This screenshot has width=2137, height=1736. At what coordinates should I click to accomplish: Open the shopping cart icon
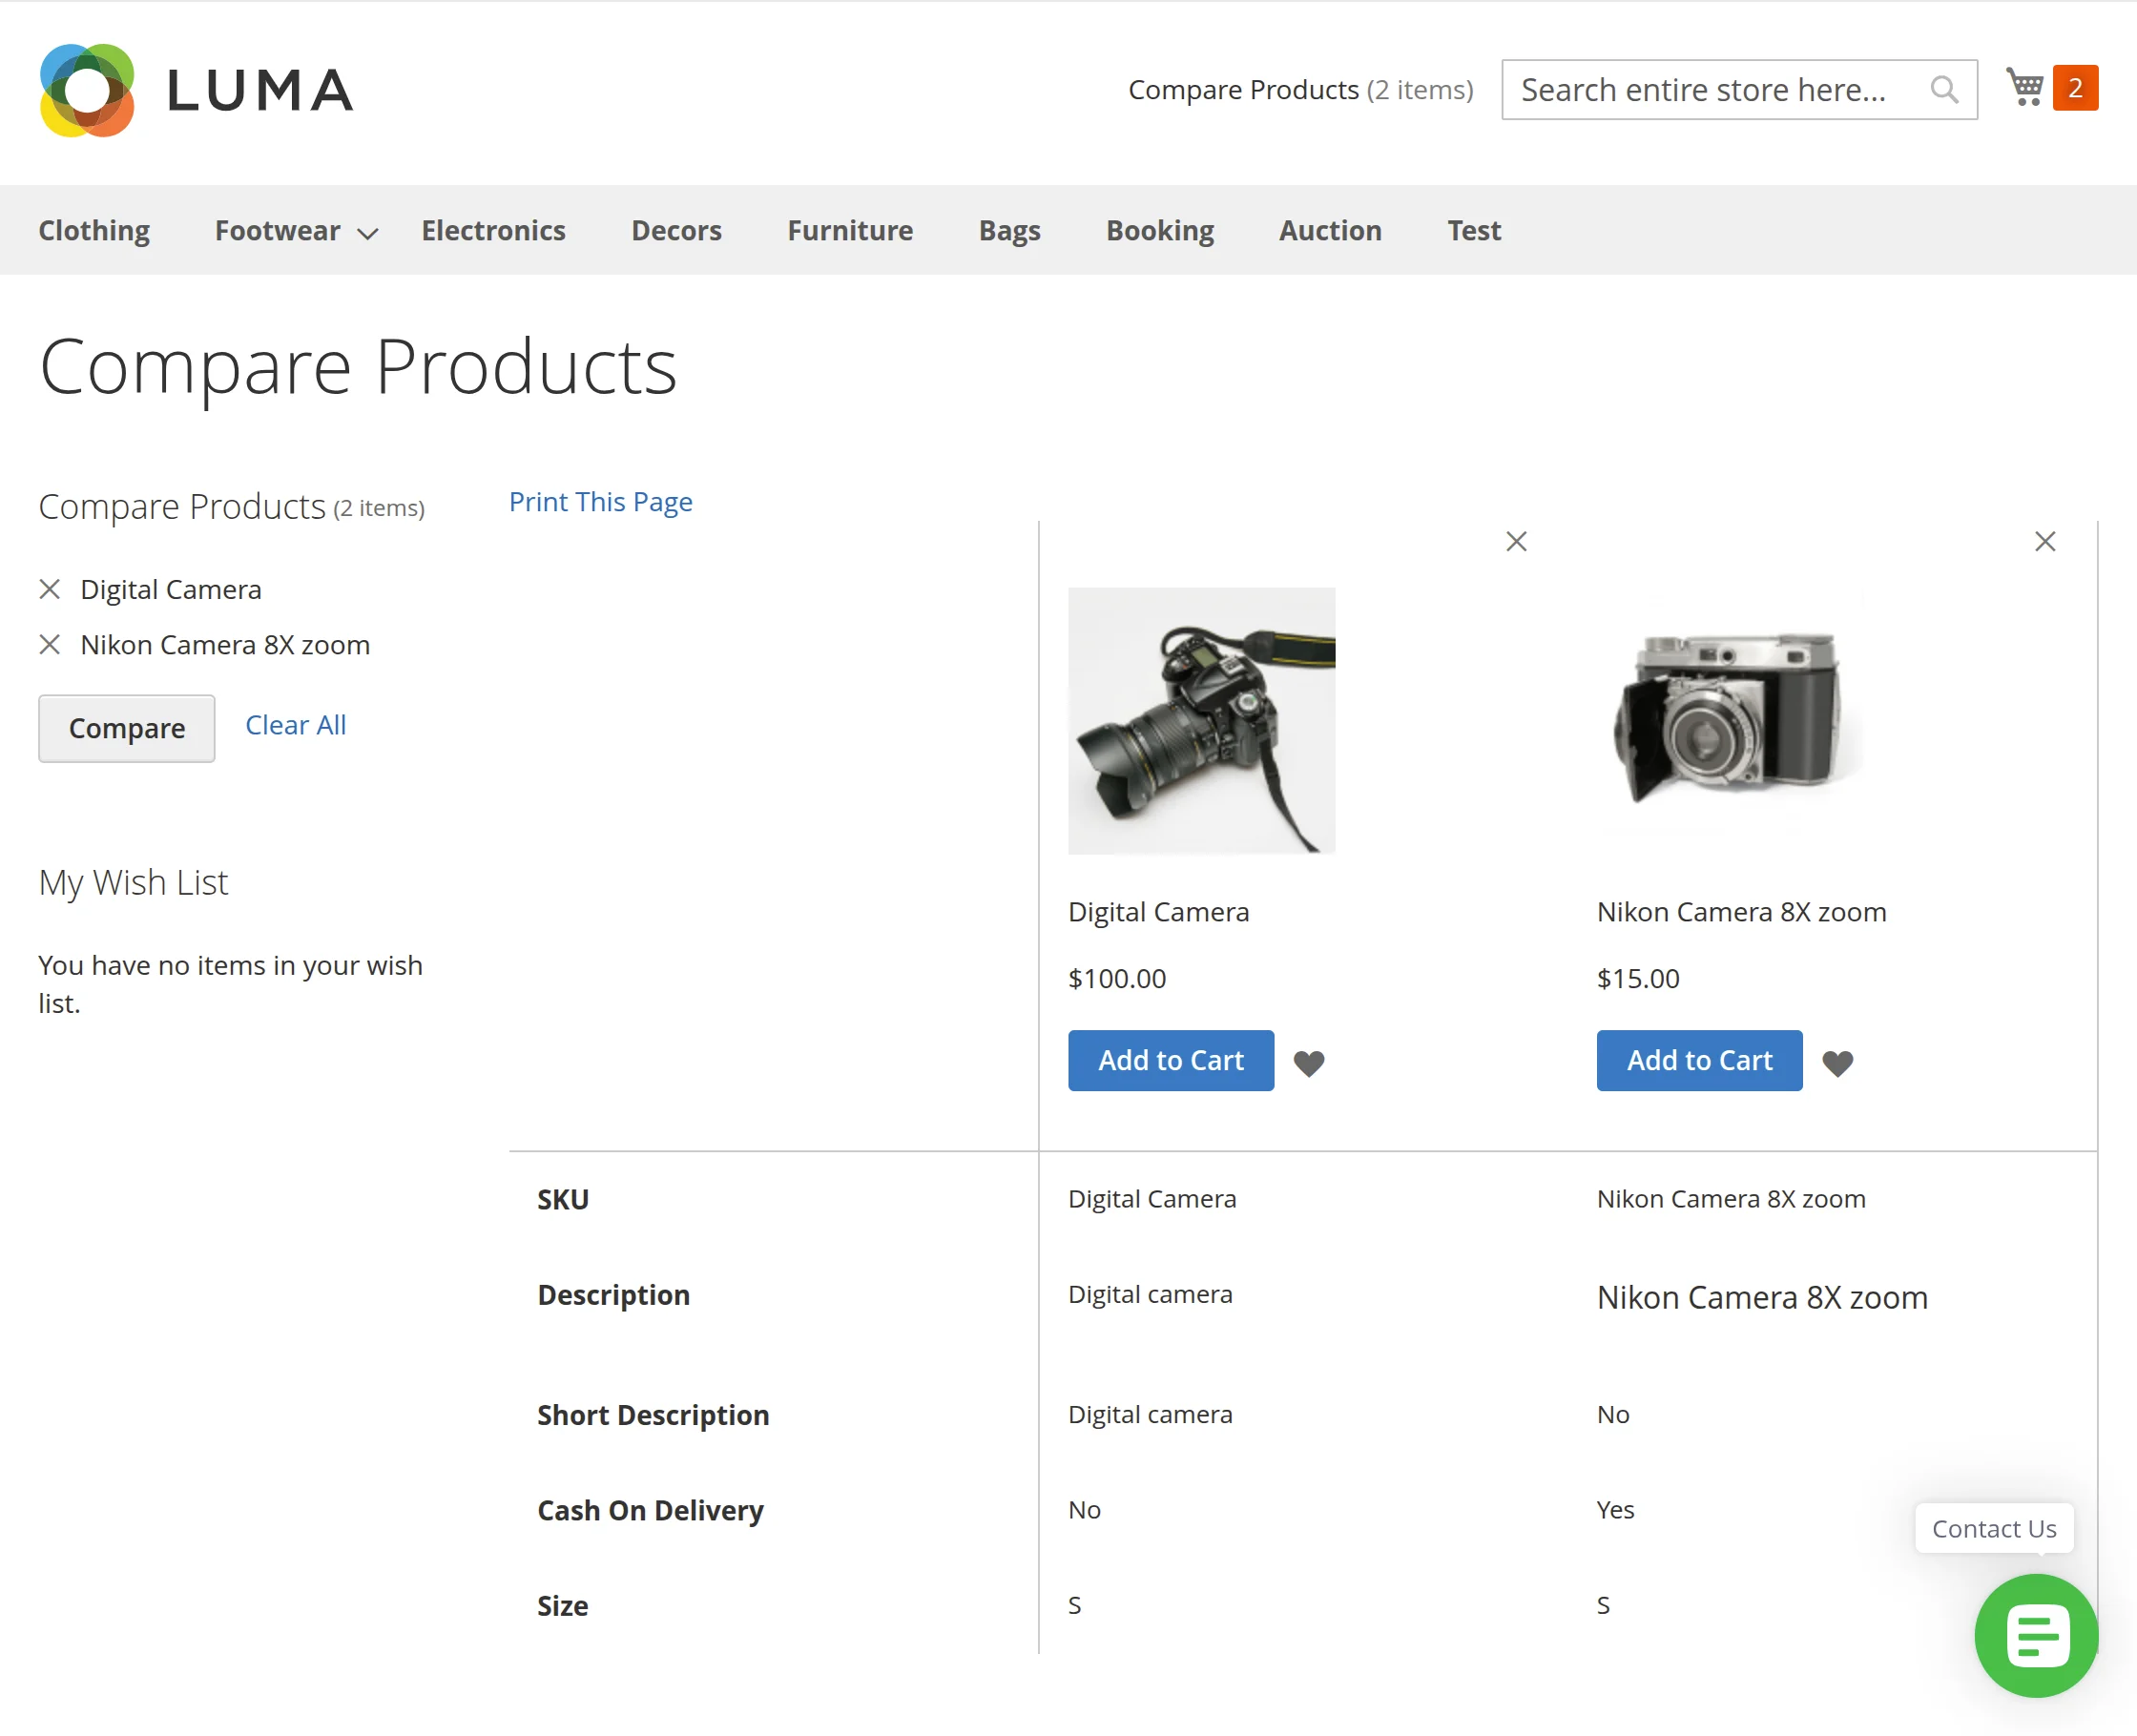point(2026,88)
